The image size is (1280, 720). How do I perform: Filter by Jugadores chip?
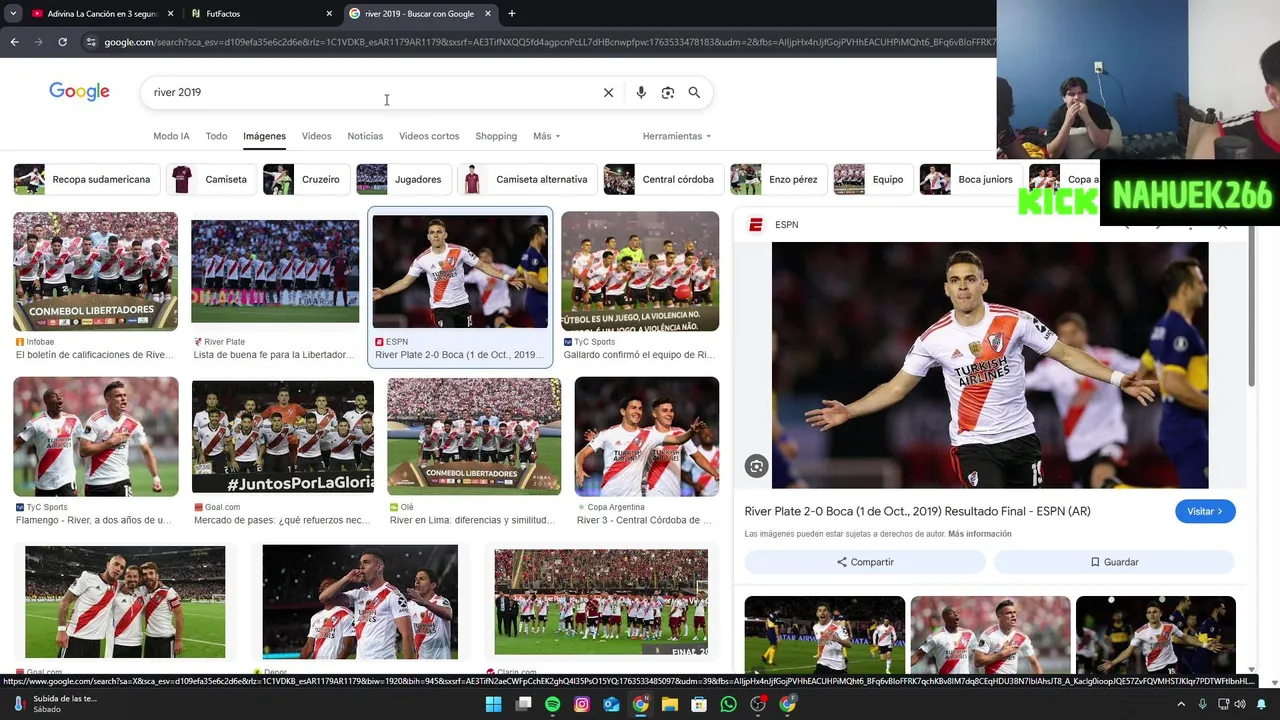[x=403, y=180]
